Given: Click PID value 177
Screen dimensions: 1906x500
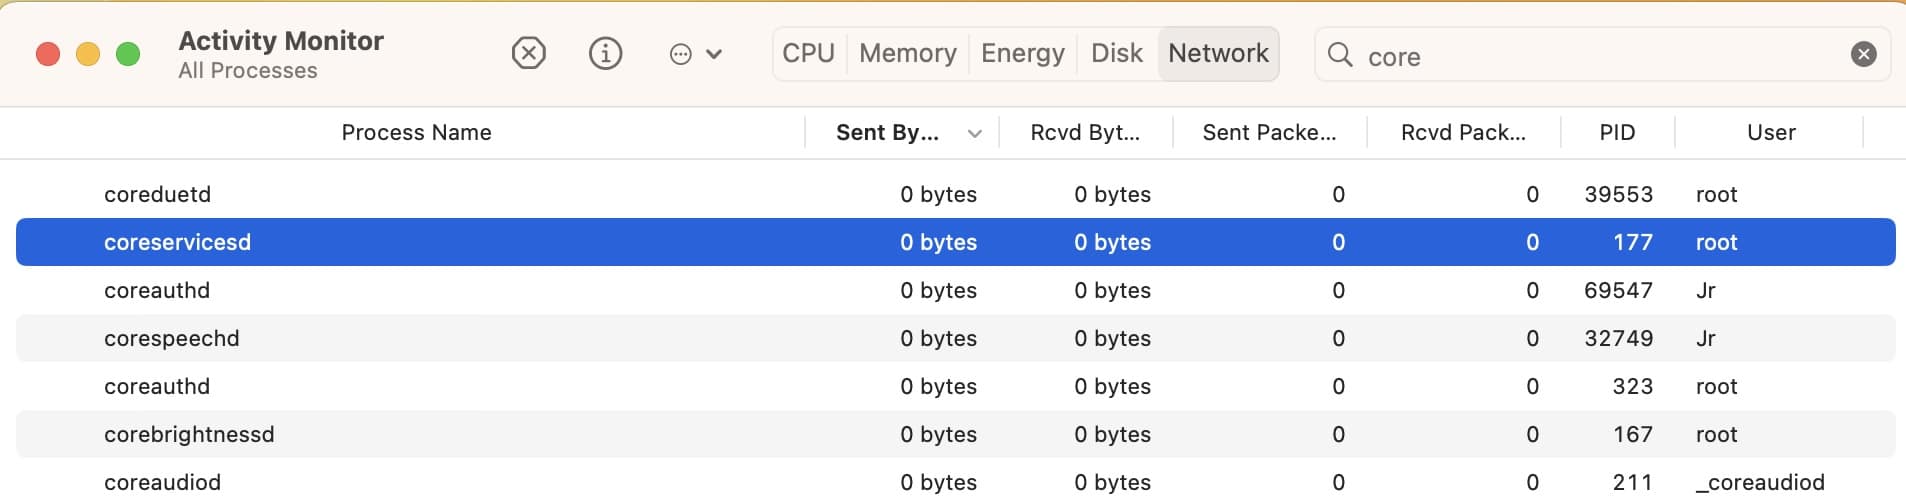Looking at the screenshot, I should (x=1632, y=242).
